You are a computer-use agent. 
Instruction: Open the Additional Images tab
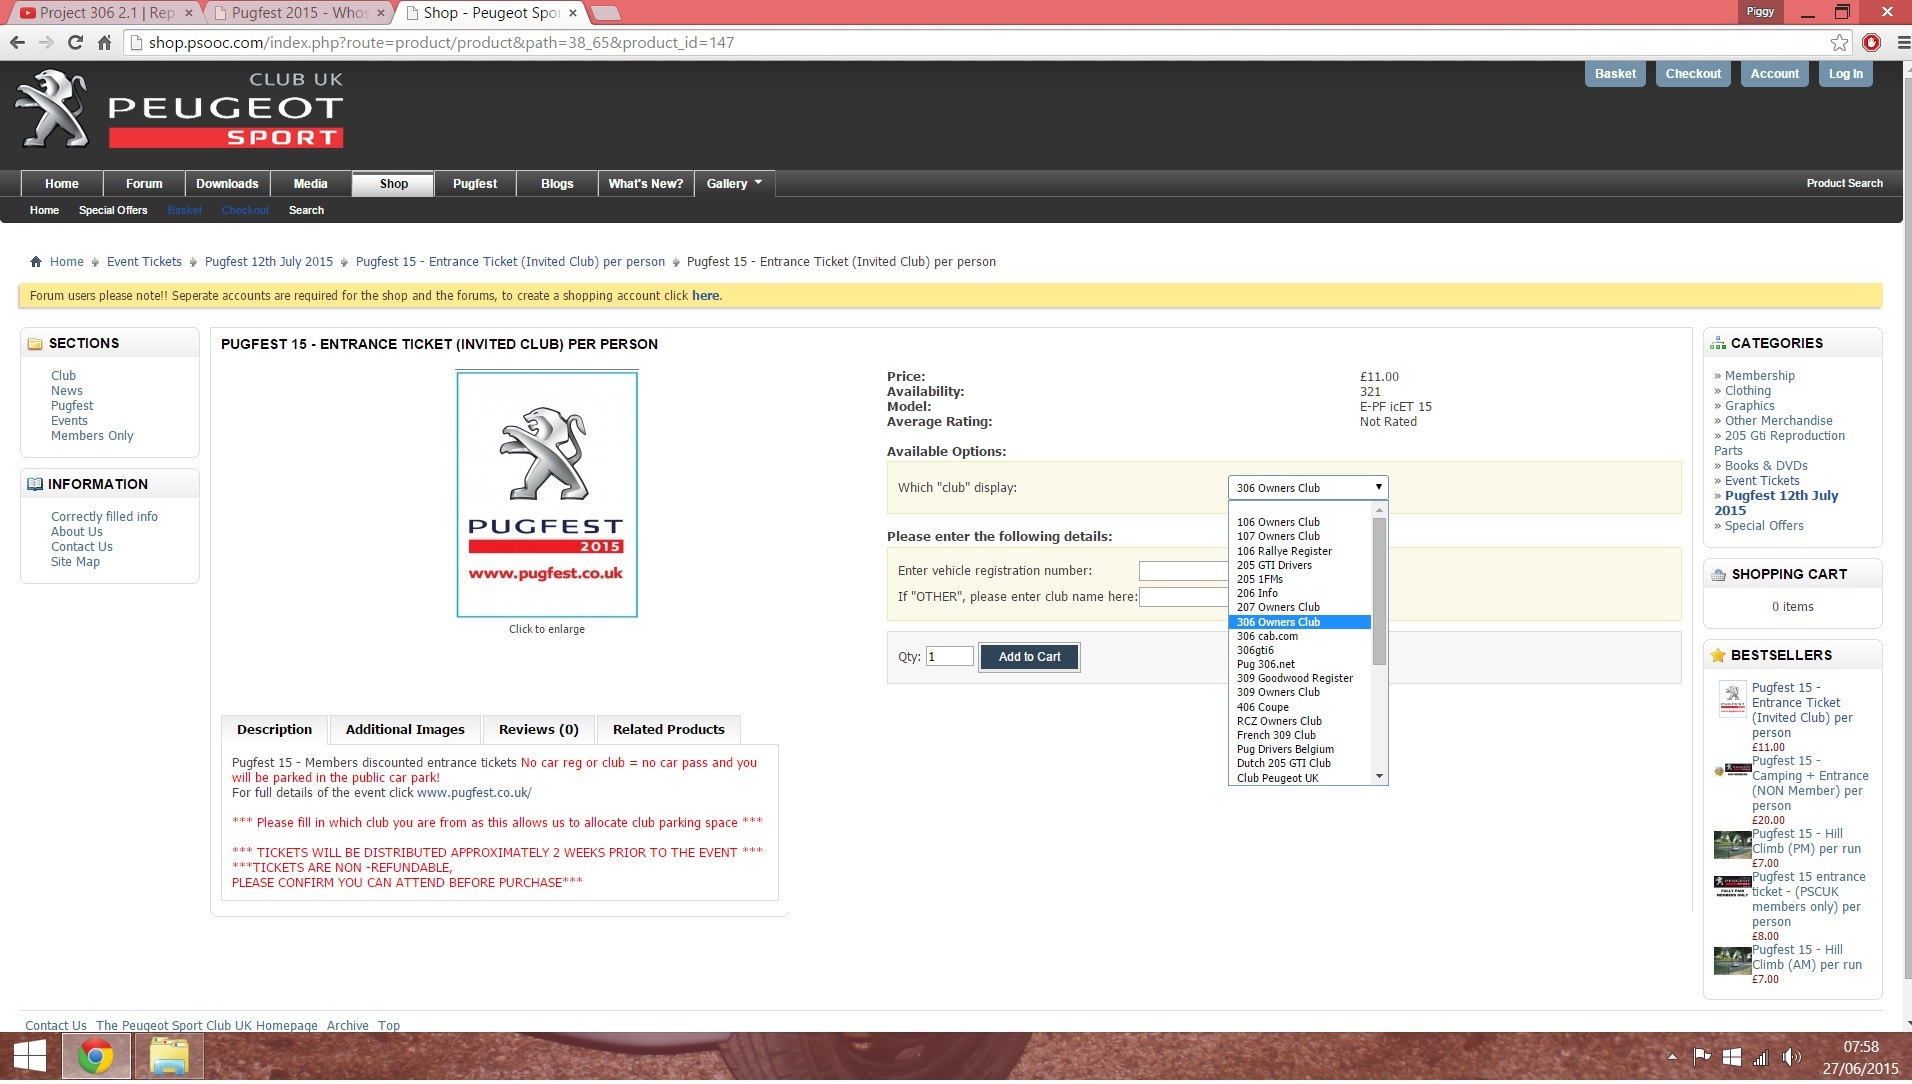click(x=405, y=729)
